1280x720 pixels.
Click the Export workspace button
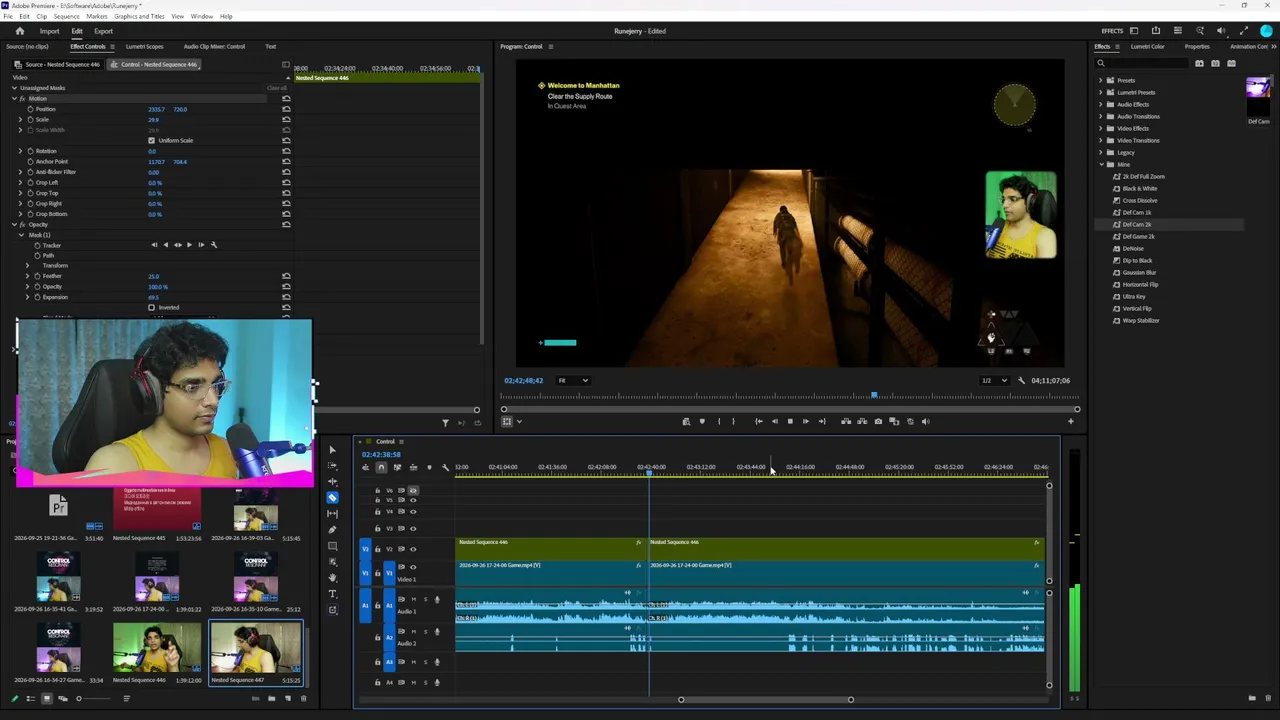click(x=103, y=31)
